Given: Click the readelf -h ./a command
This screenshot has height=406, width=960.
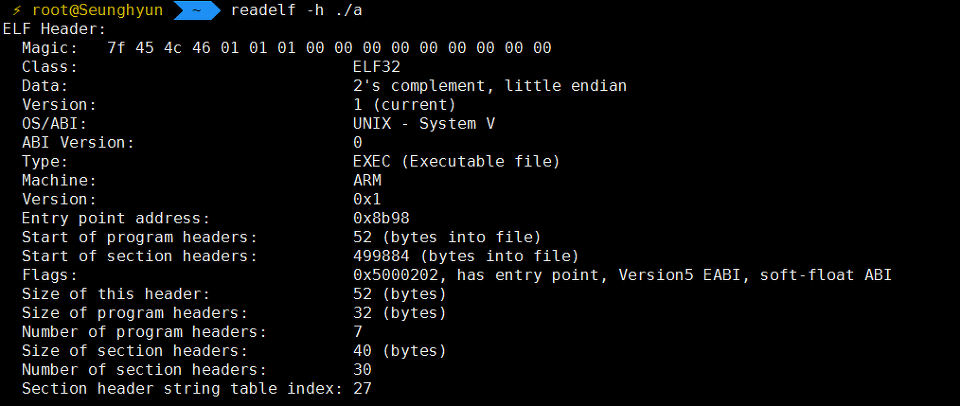Looking at the screenshot, I should 296,10.
